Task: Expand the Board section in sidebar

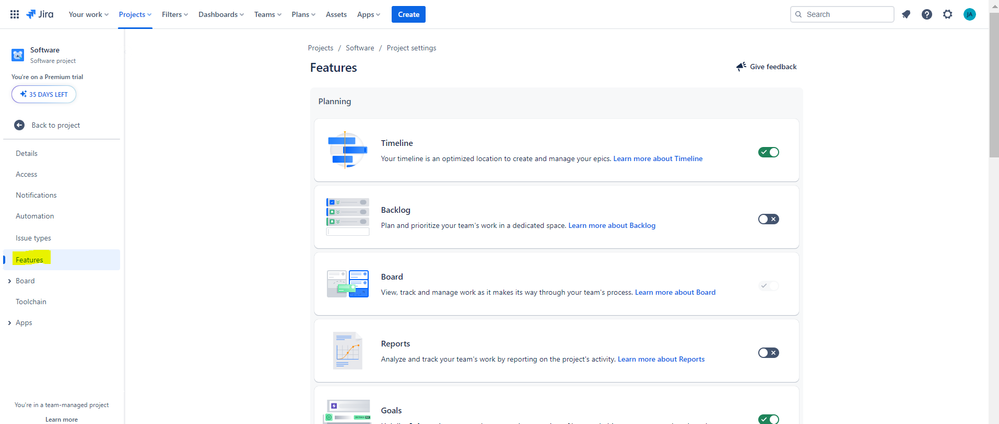Action: pos(10,281)
